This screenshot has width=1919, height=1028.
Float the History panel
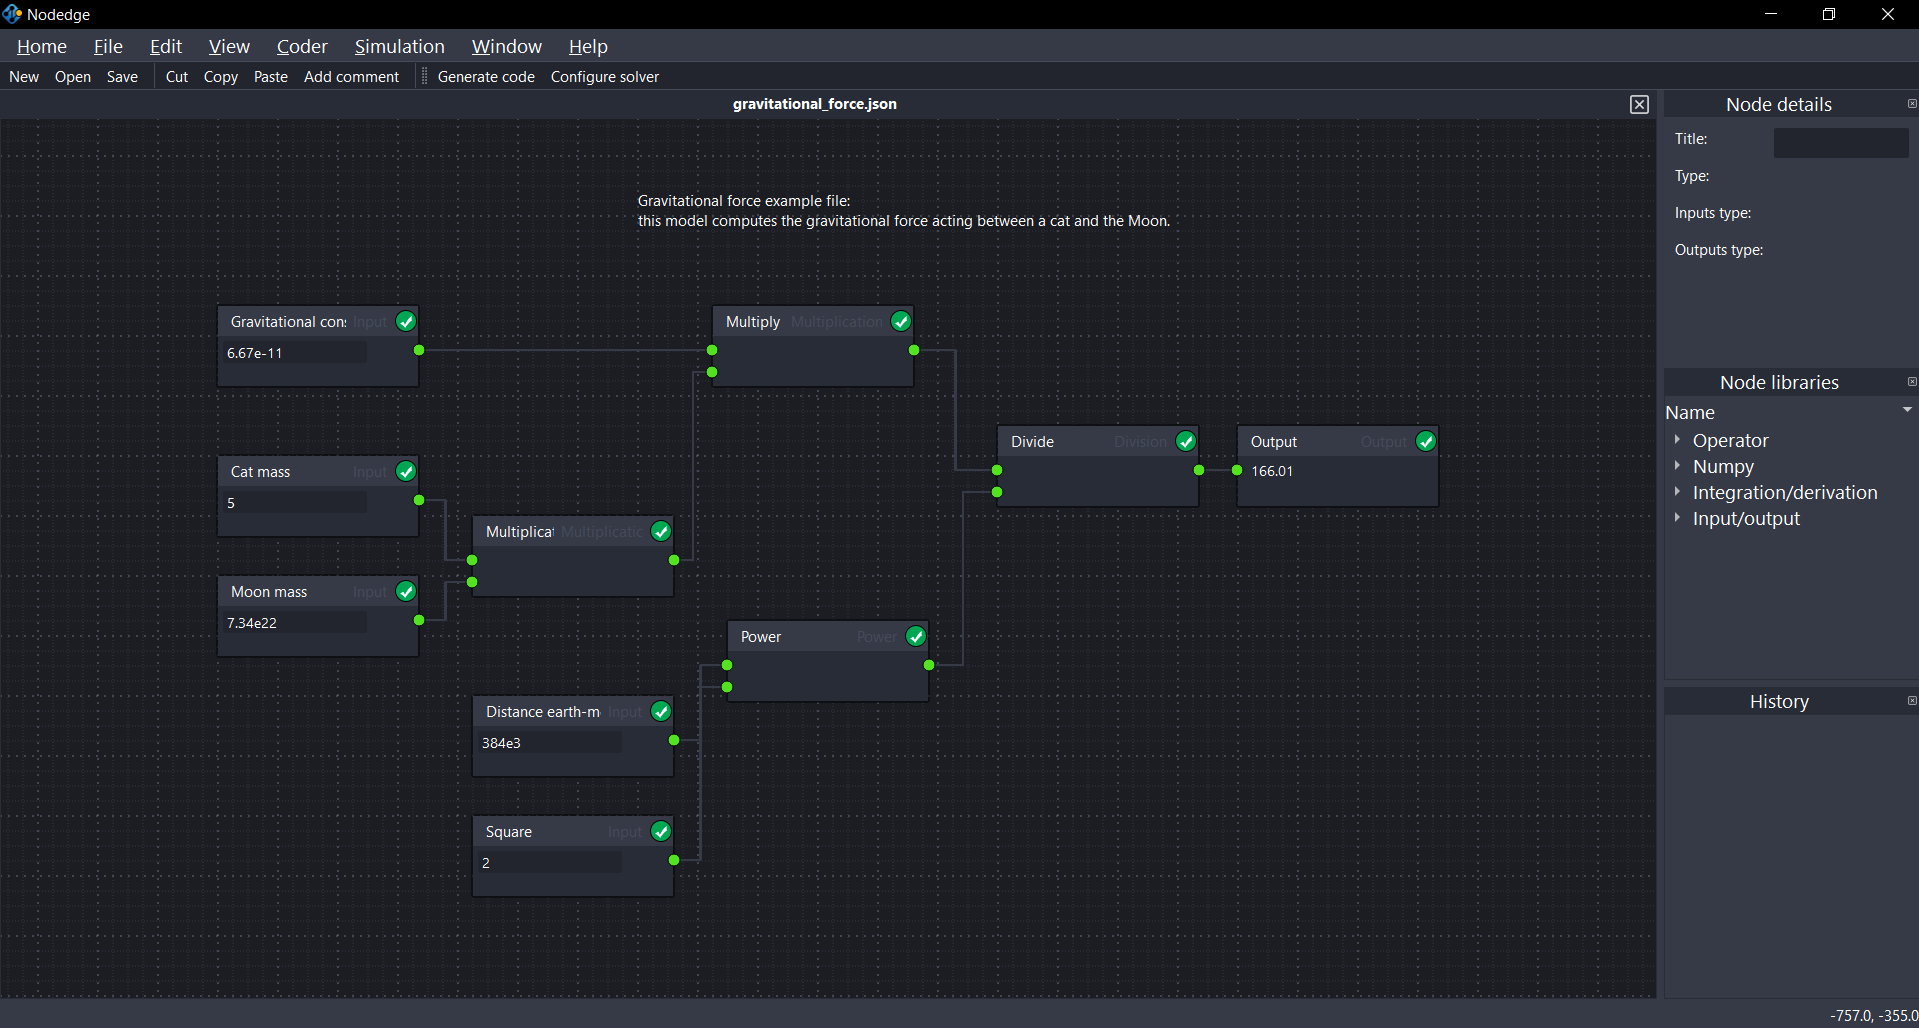pos(1912,701)
